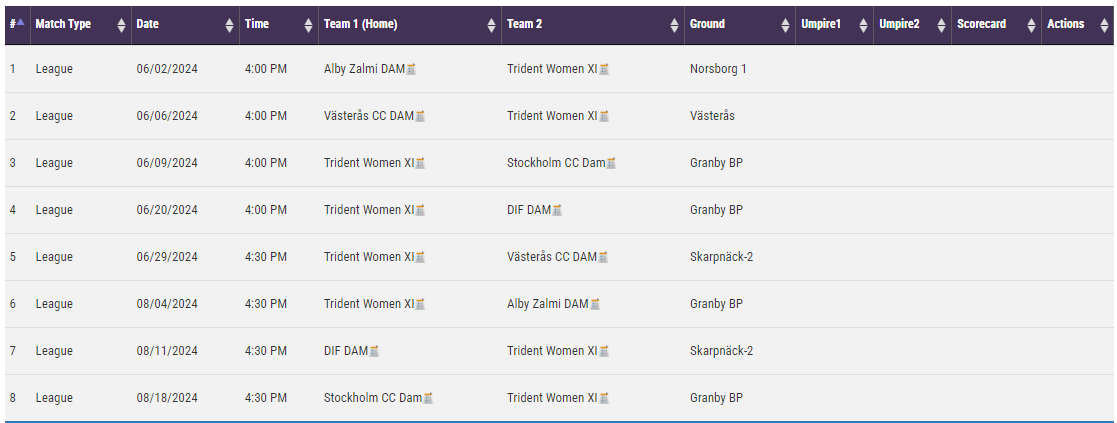Image resolution: width=1117 pixels, height=423 pixels.
Task: Click icon beside Västerås CC DAM in row 5
Action: click(x=603, y=257)
